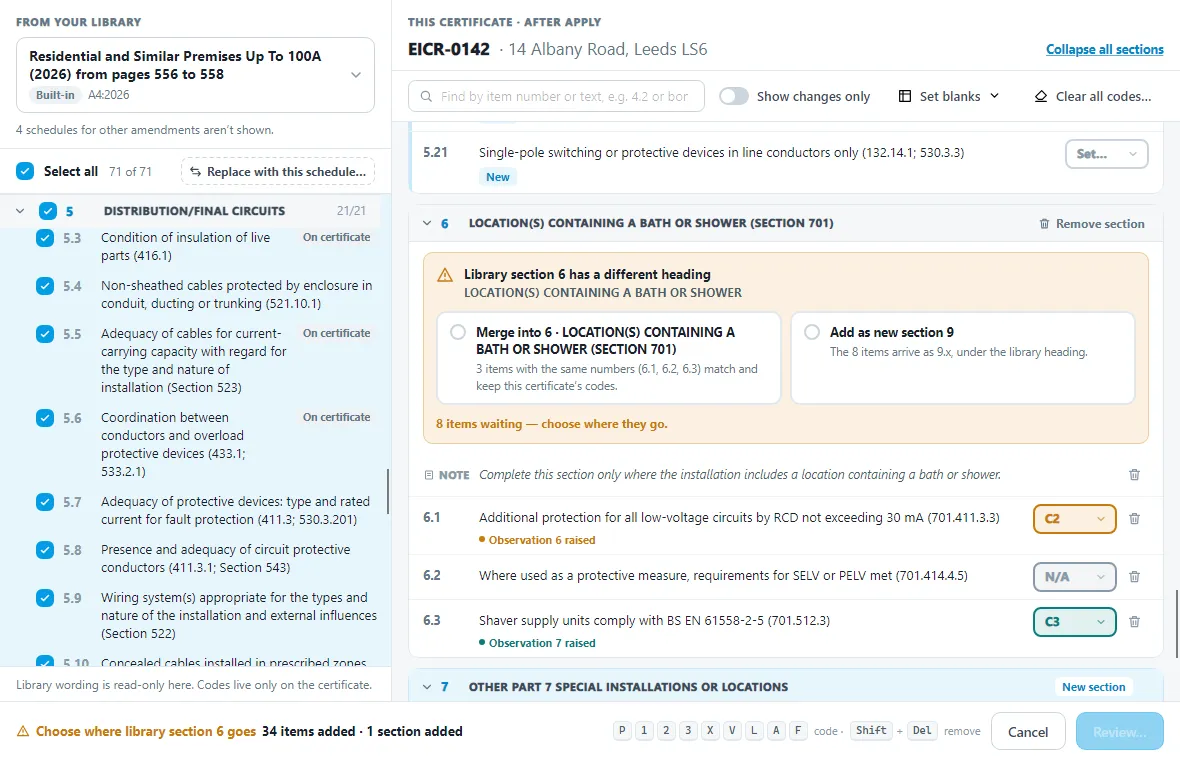Delete the NOTE row with trash icon
This screenshot has height=760, width=1180.
pyautogui.click(x=1134, y=475)
